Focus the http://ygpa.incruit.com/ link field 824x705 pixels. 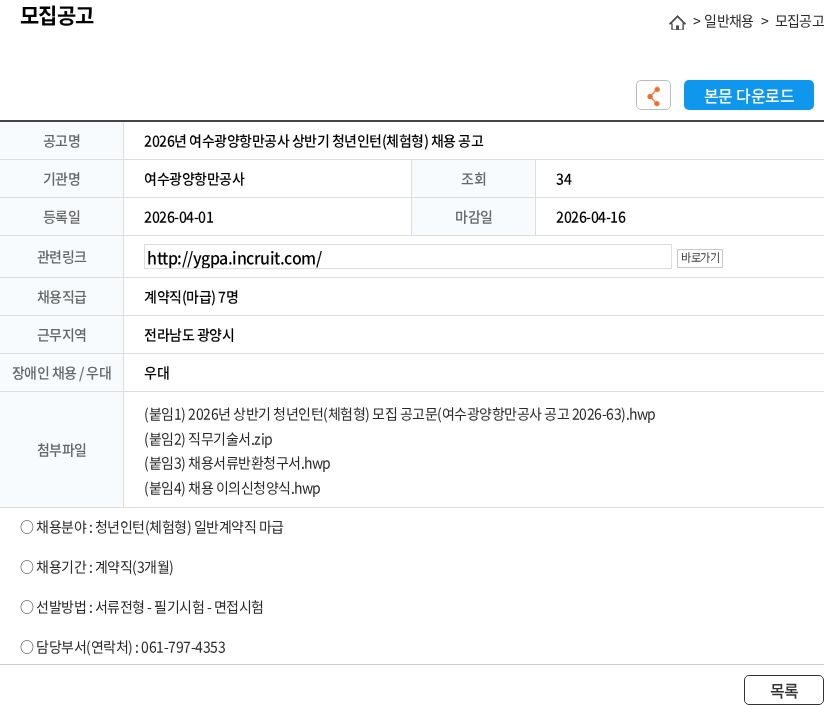[408, 257]
